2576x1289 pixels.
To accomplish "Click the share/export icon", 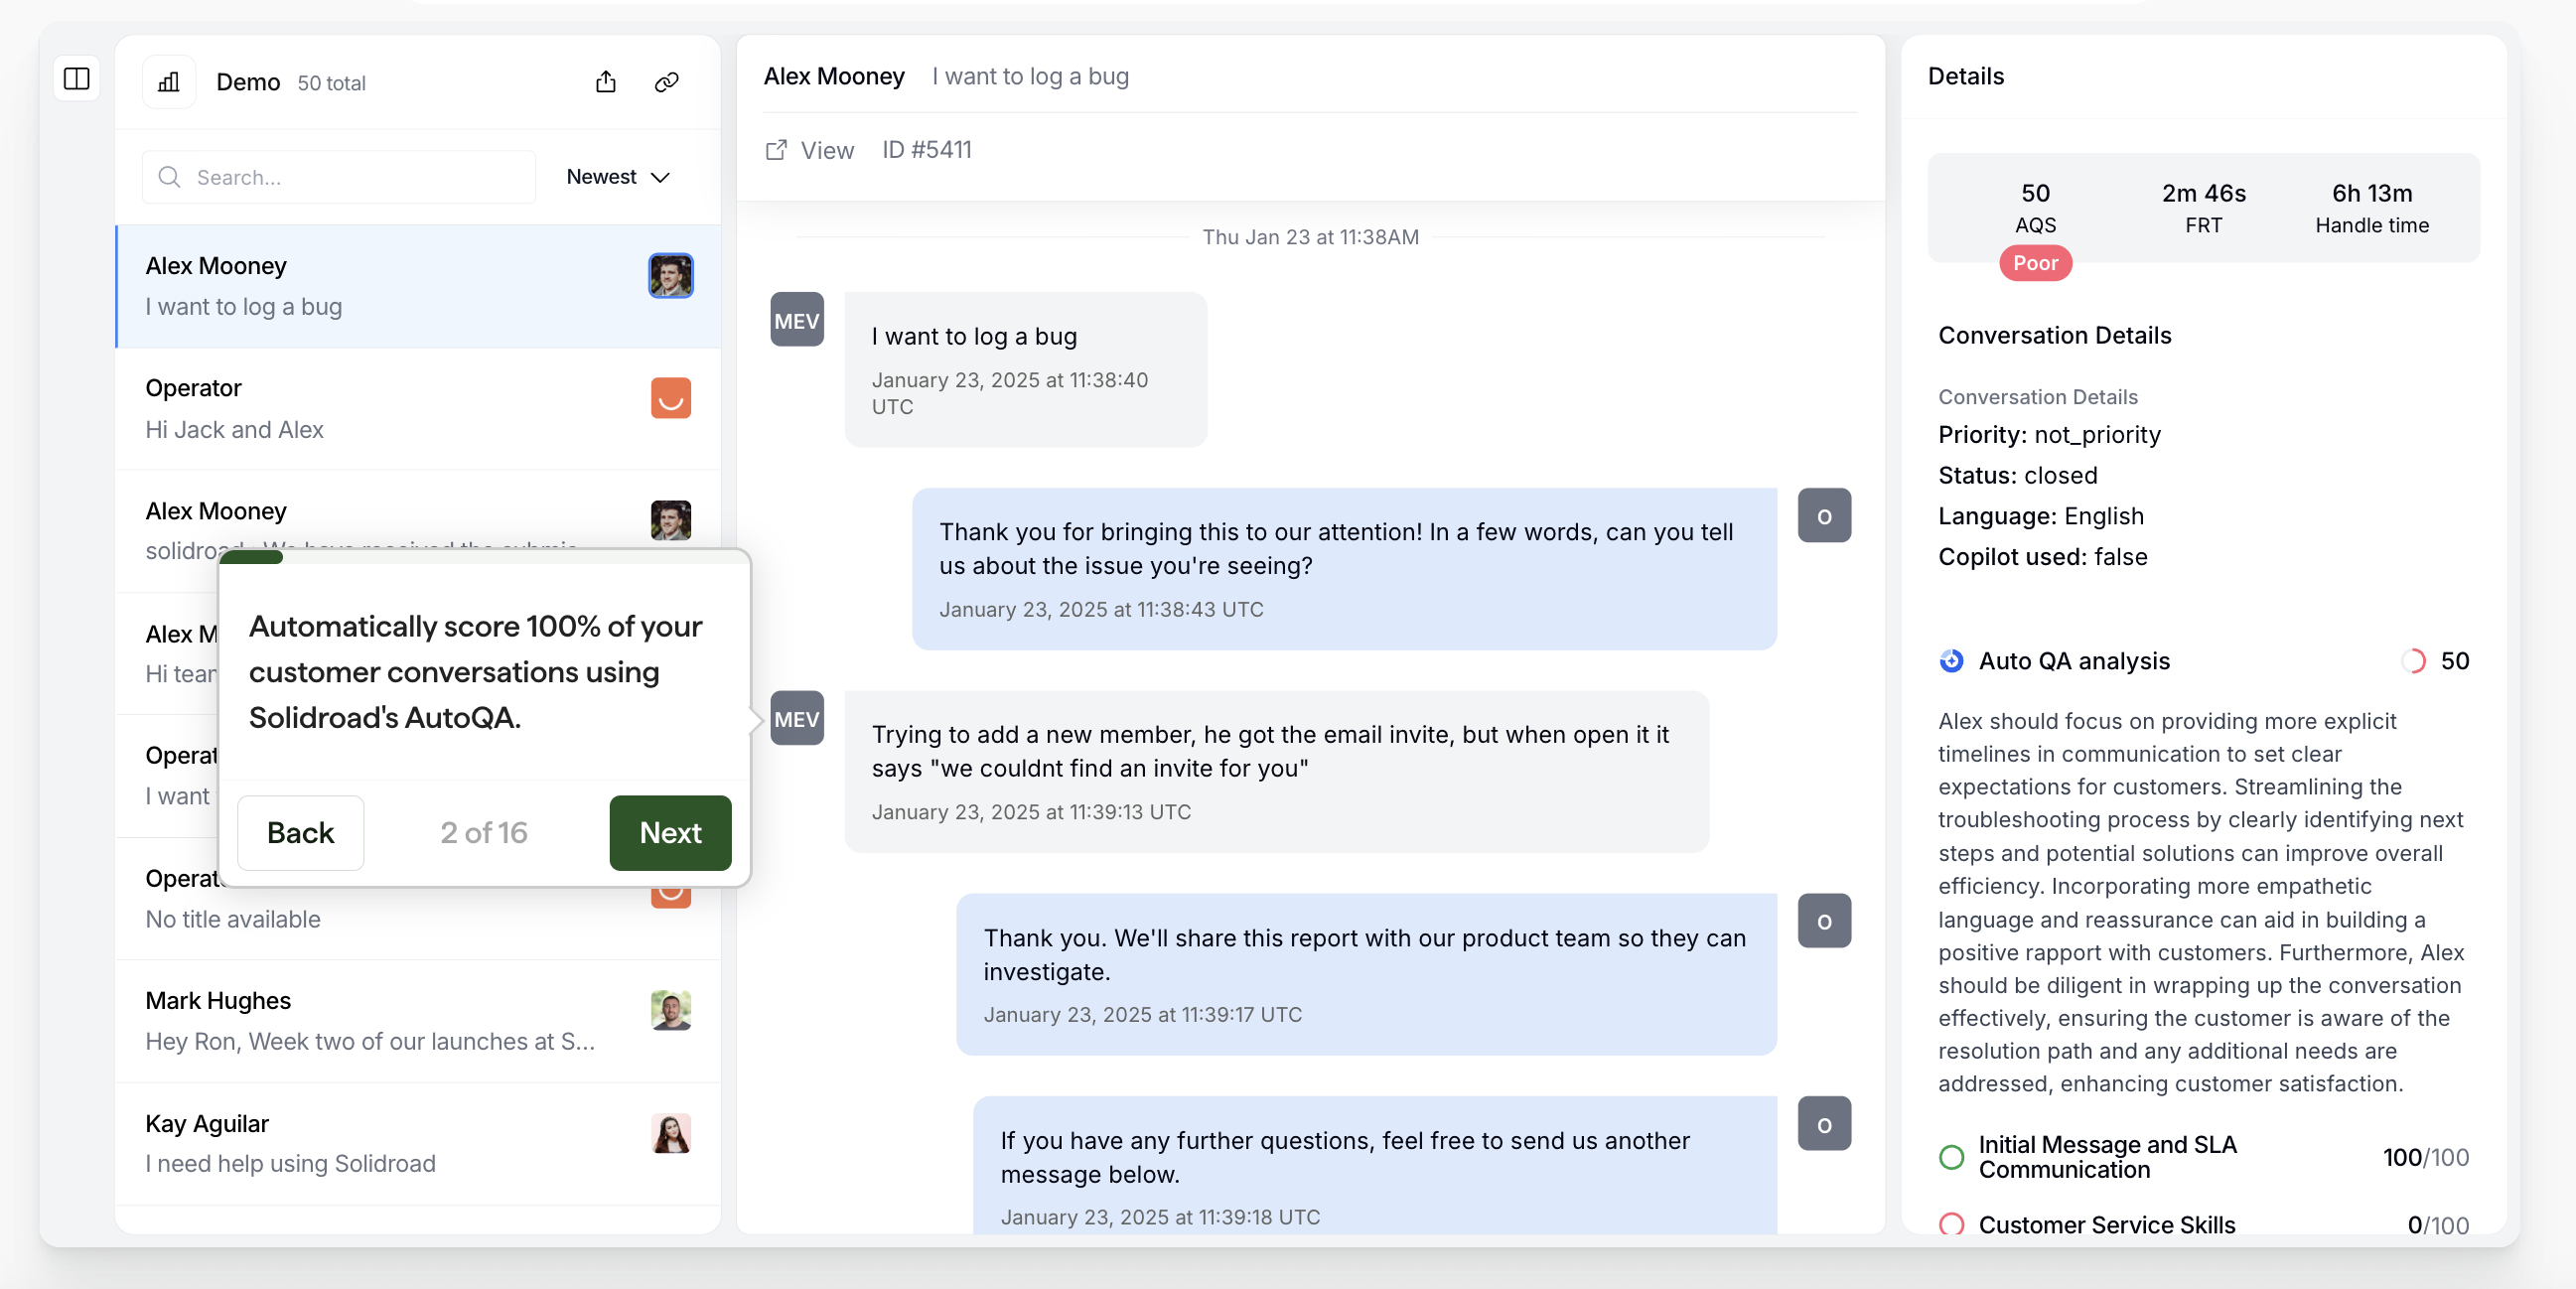I will [x=605, y=82].
